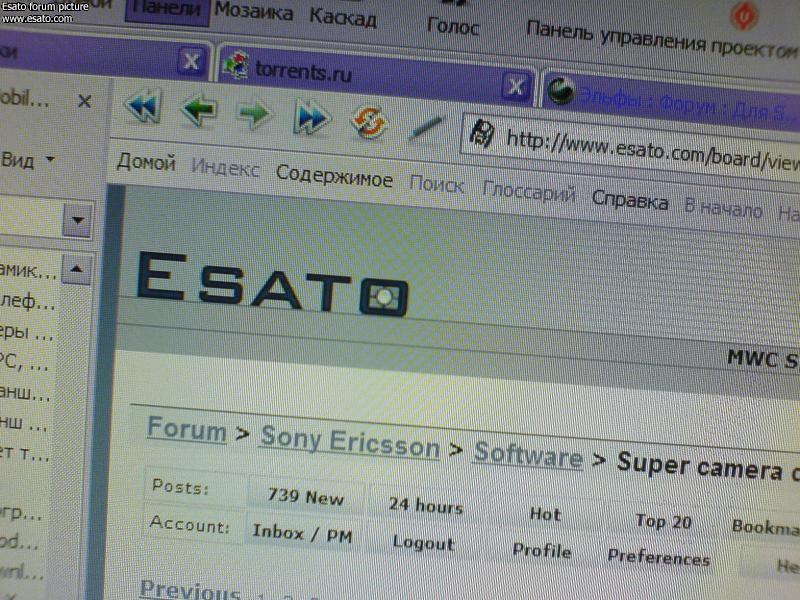Click Индекс in the navigation bar
The width and height of the screenshot is (800, 600).
click(x=225, y=167)
